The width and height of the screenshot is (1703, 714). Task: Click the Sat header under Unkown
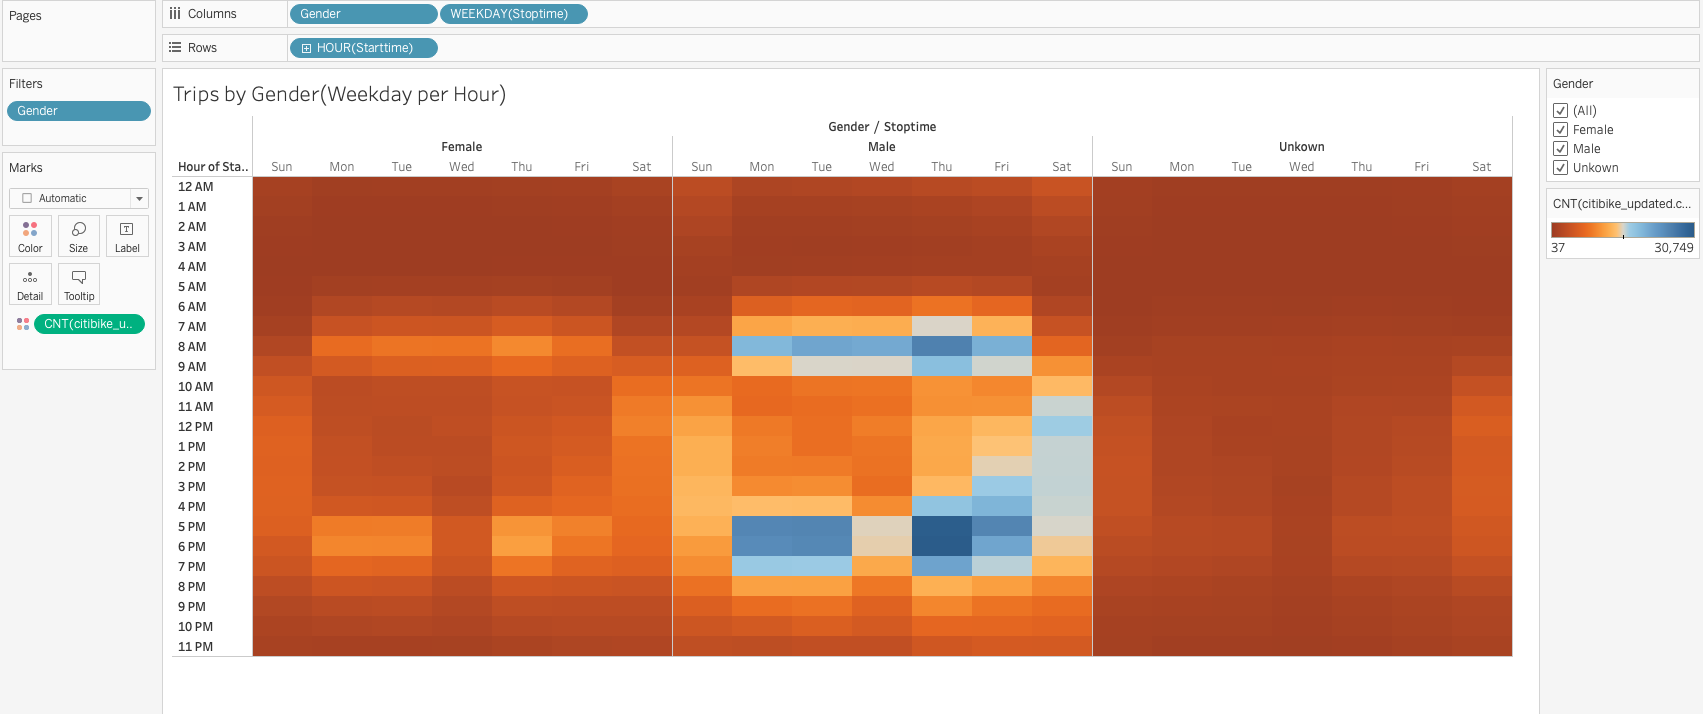tap(1482, 167)
